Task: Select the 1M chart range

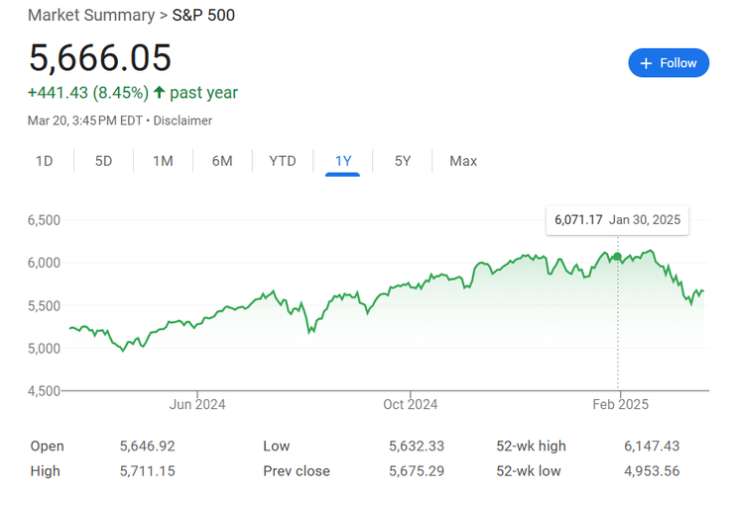Action: pos(163,161)
